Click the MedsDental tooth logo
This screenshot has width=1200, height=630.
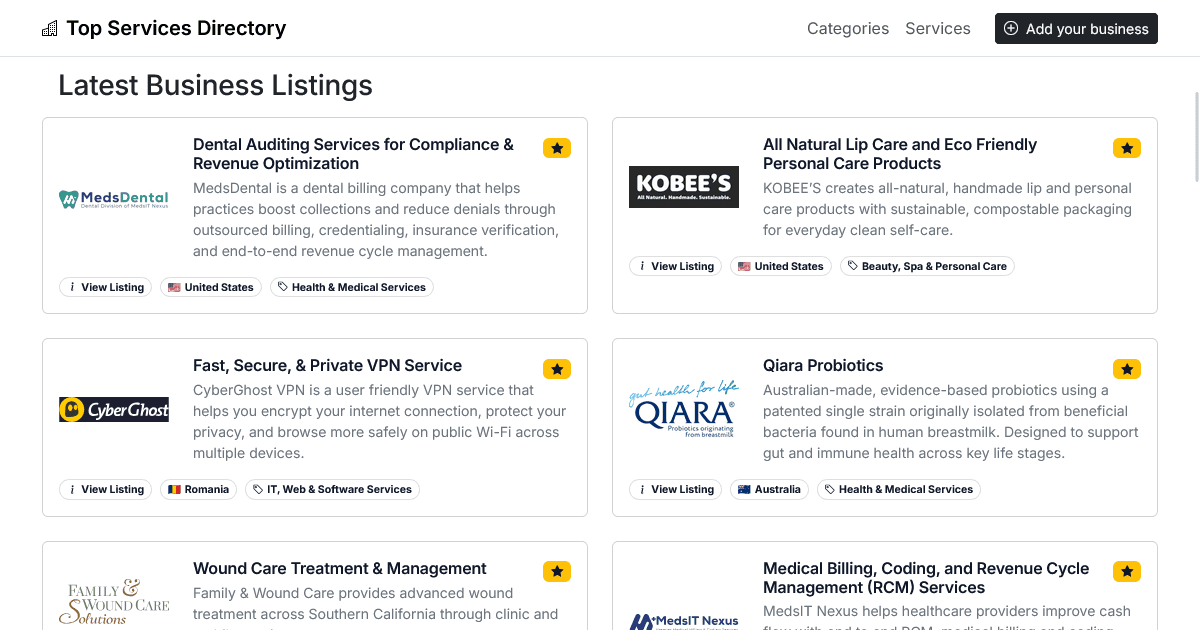pyautogui.click(x=113, y=199)
